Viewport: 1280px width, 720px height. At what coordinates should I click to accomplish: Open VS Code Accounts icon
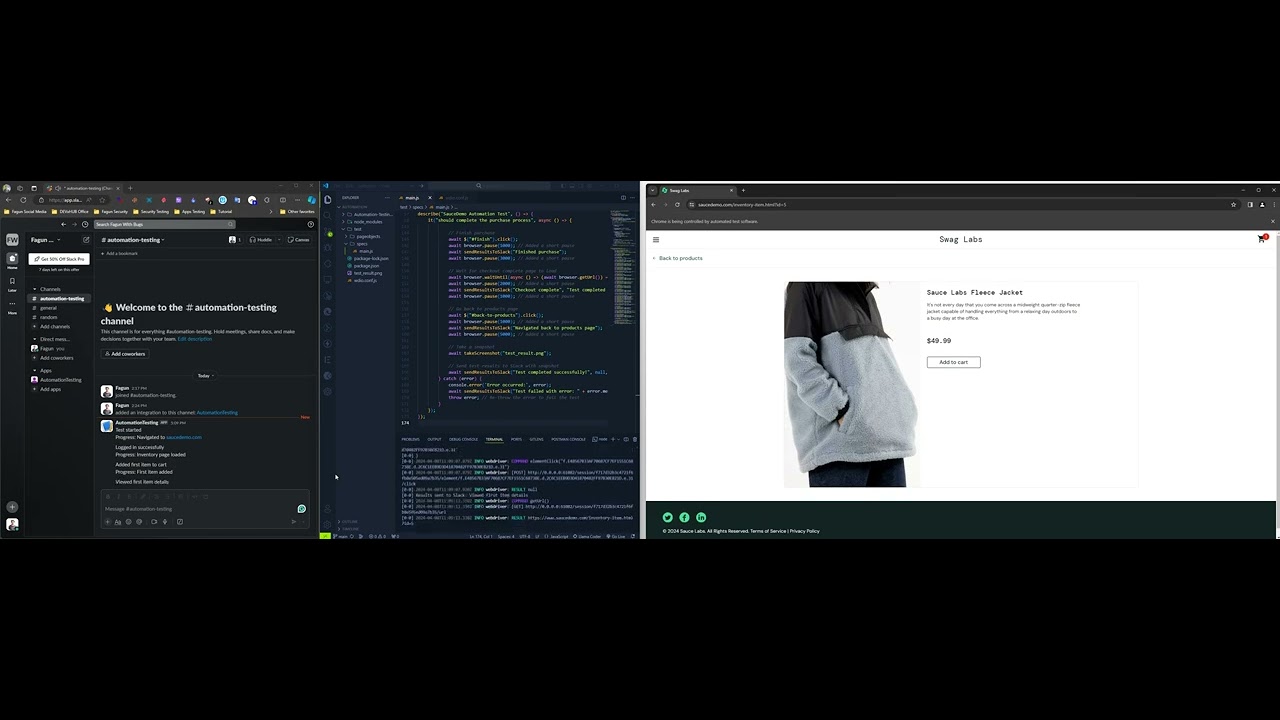coord(328,509)
